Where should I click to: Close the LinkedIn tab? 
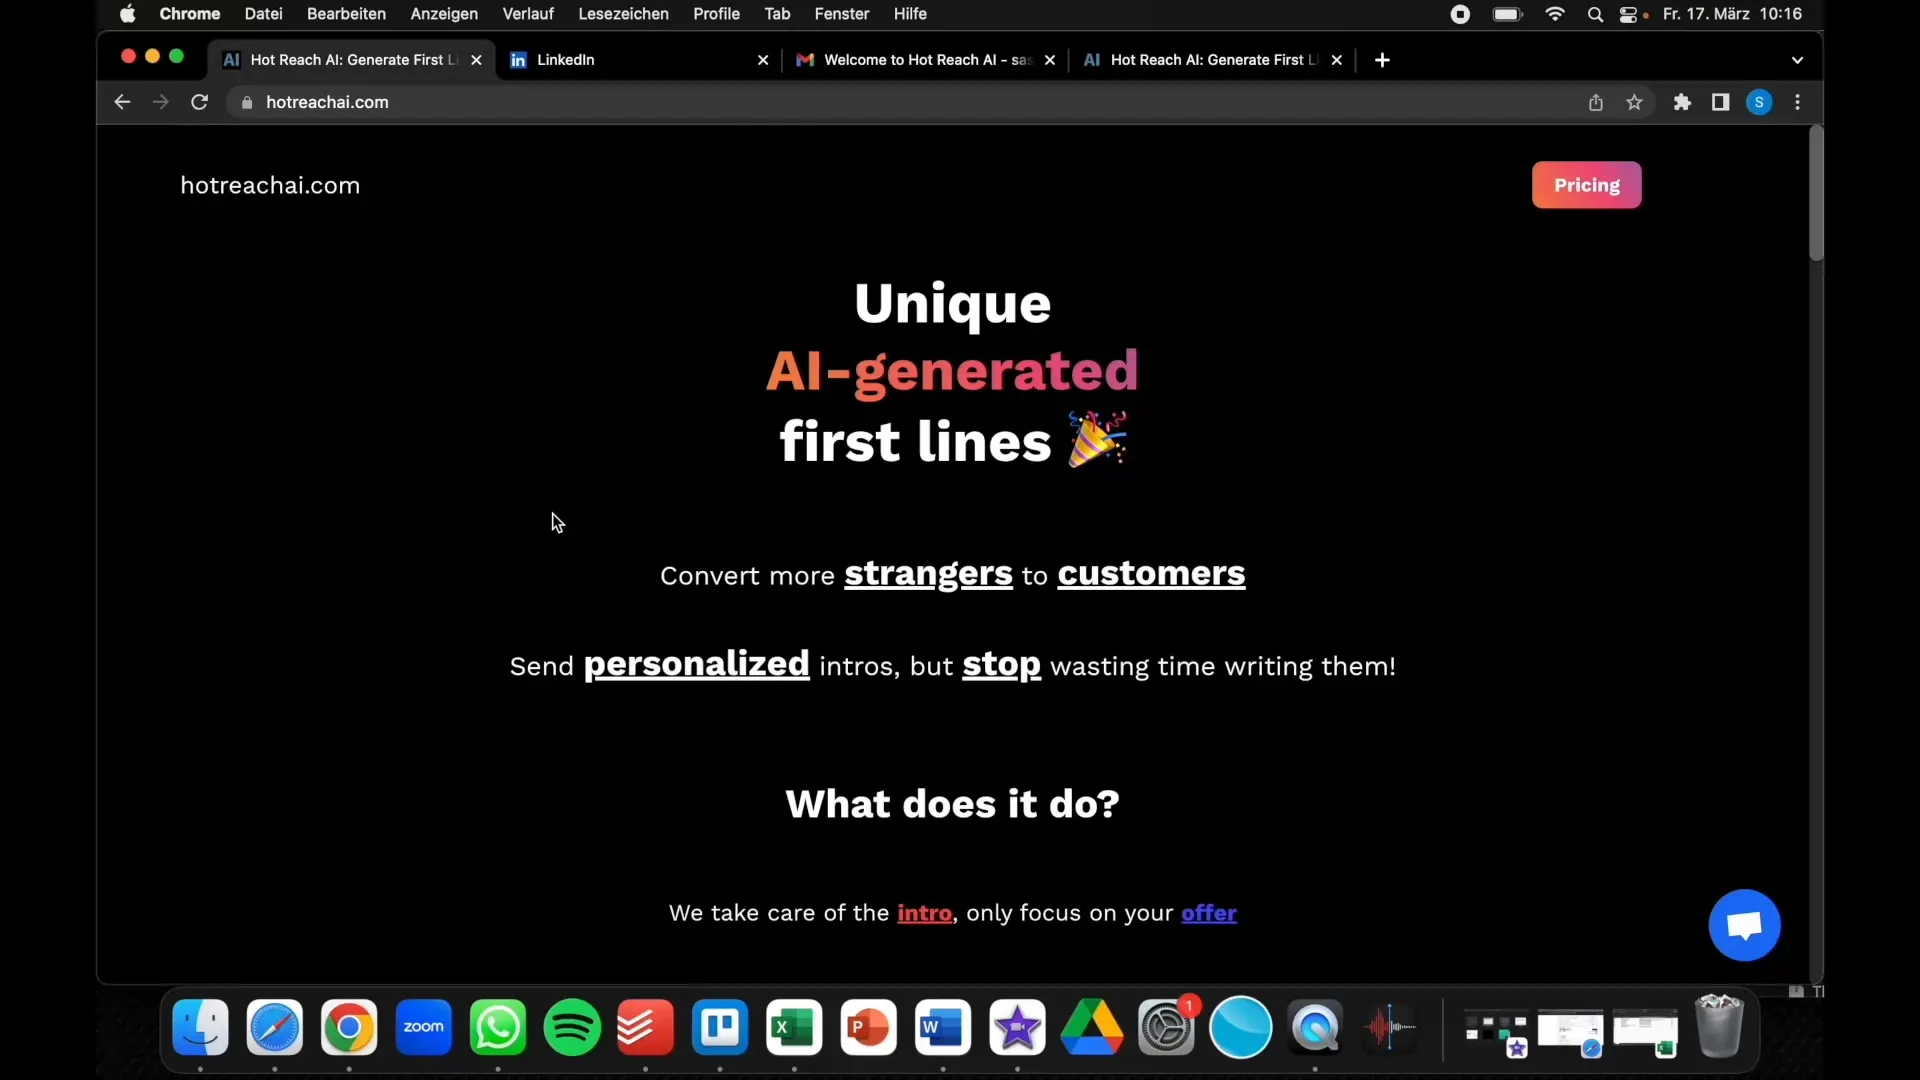(763, 60)
